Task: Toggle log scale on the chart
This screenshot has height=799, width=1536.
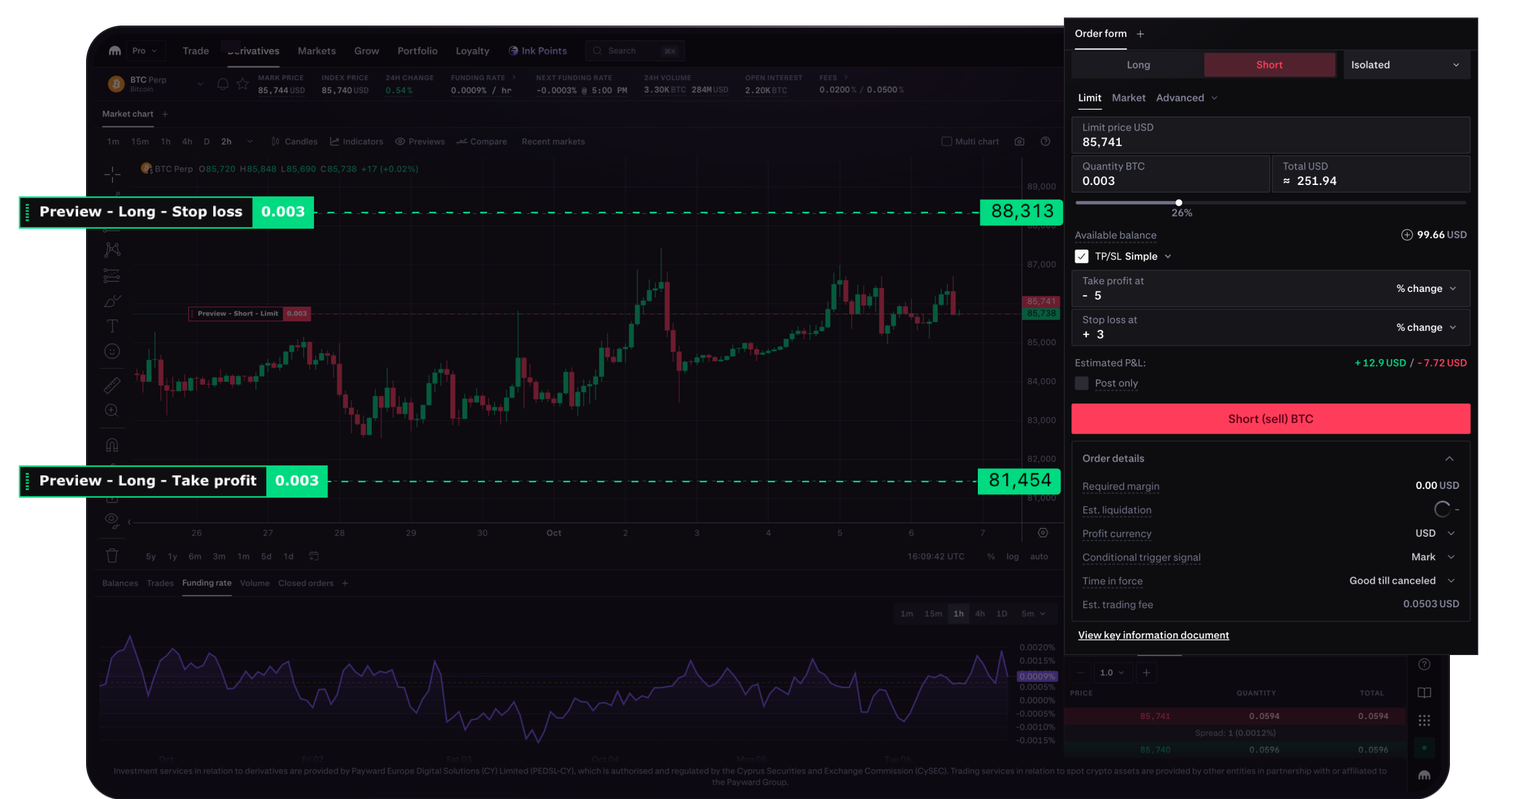Action: coord(1012,556)
